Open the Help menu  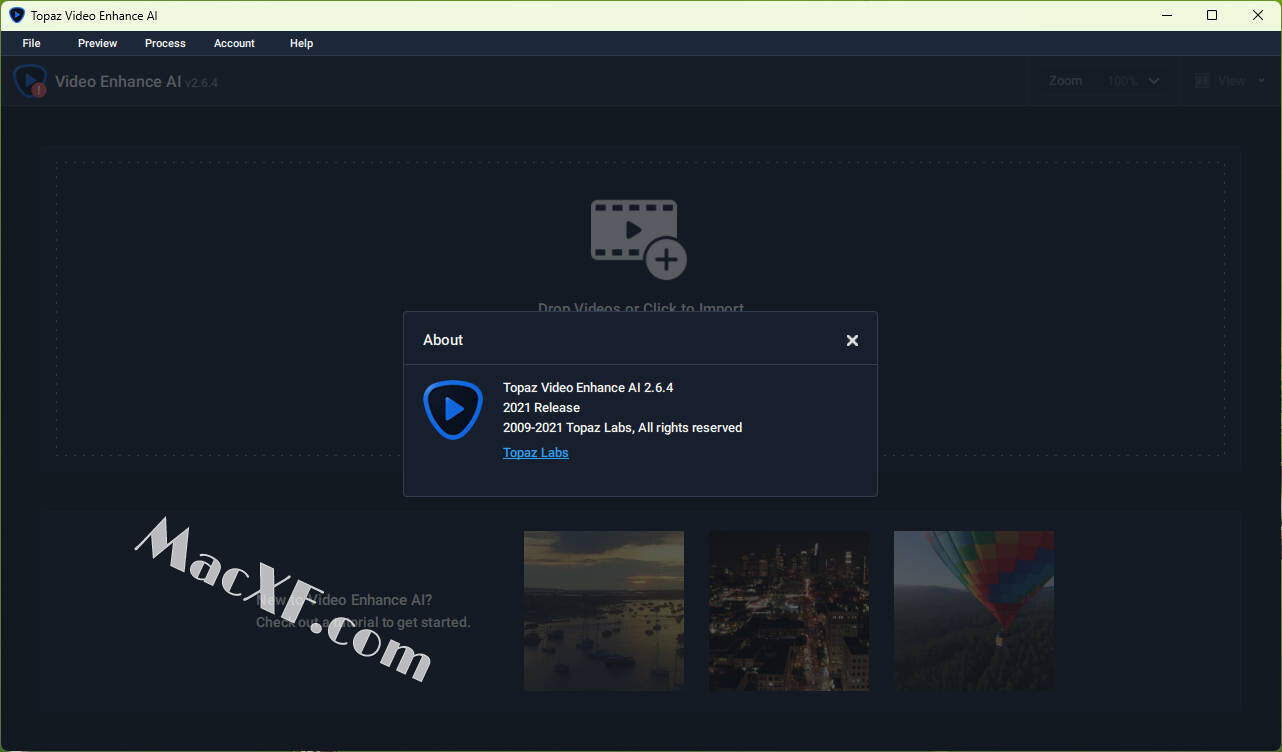pyautogui.click(x=301, y=43)
